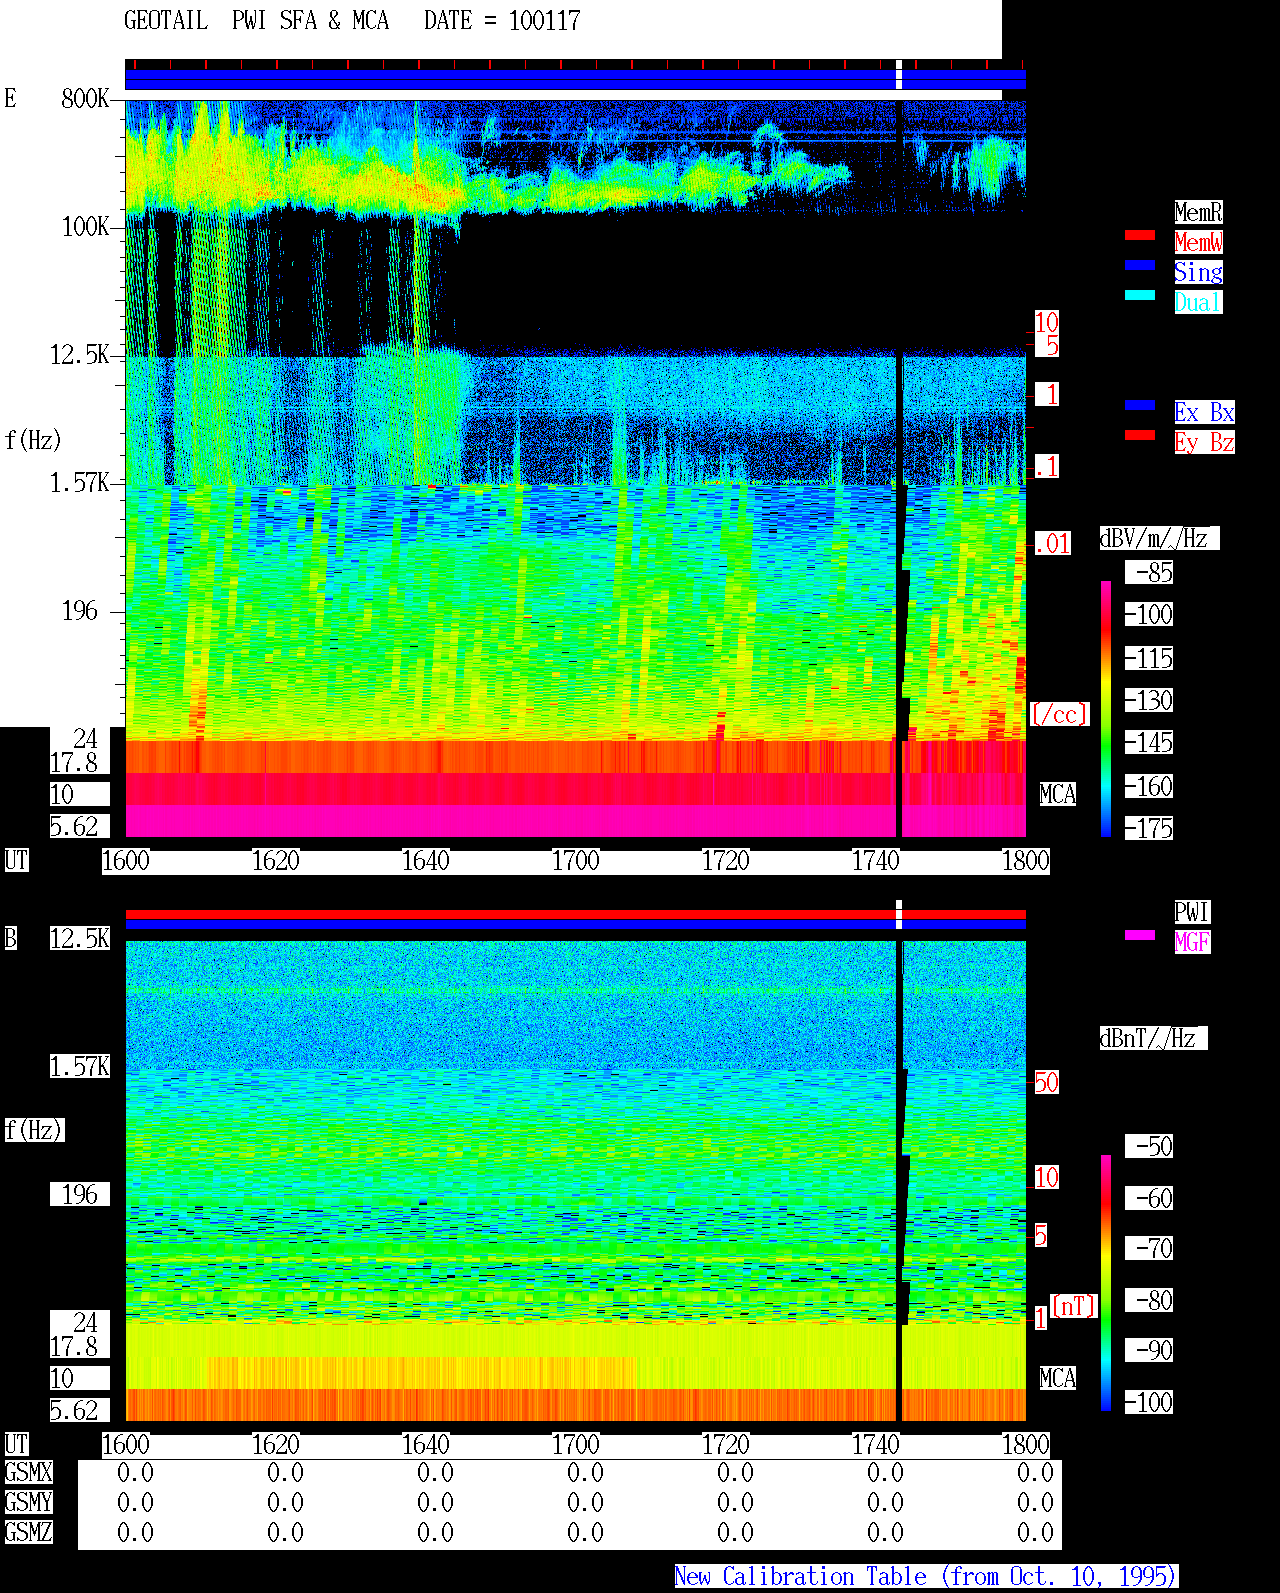The width and height of the screenshot is (1280, 1593).
Task: Click the 'GEOTAIL PWI SFA & MCA' title
Action: (x=256, y=21)
